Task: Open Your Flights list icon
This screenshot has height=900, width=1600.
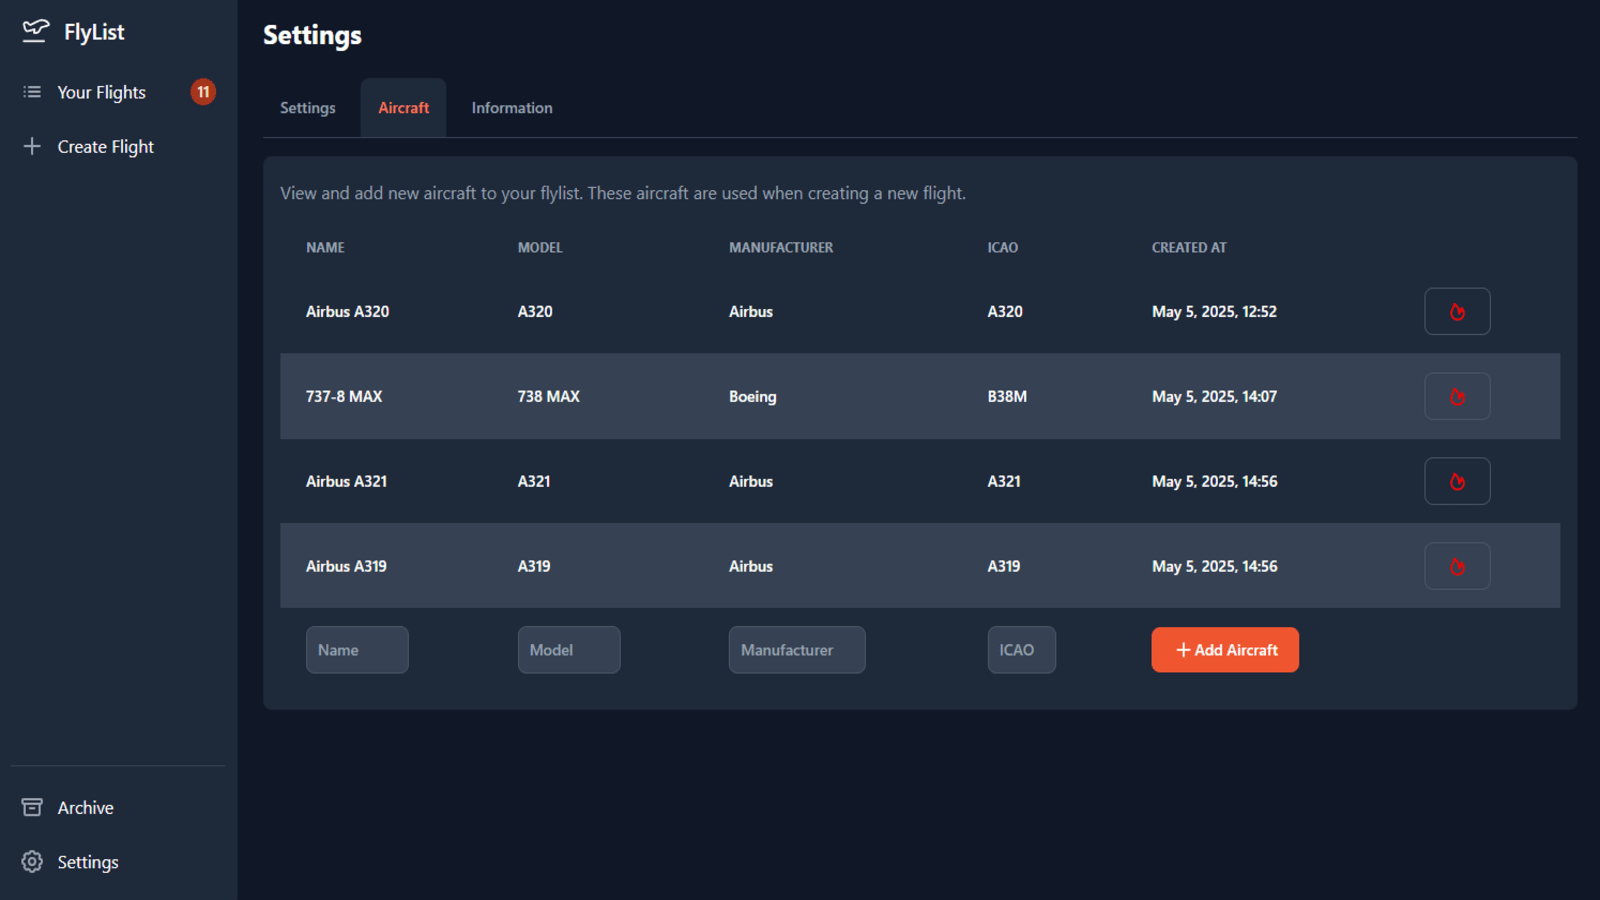Action: 32,92
